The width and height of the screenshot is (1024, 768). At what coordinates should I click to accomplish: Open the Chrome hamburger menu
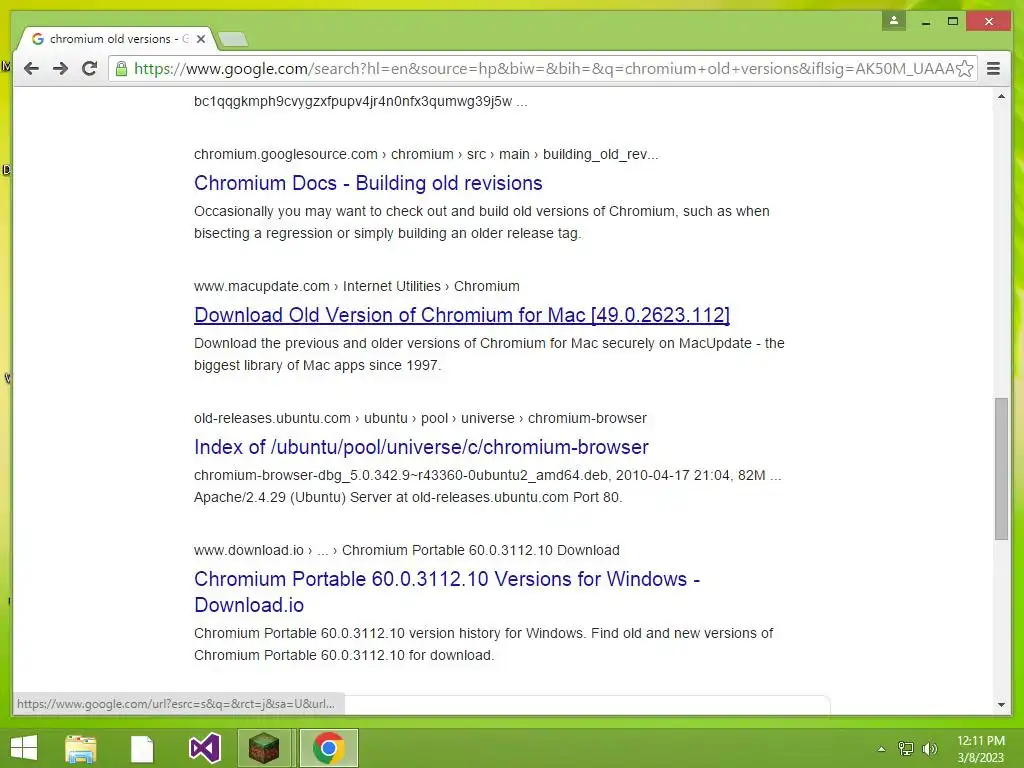[x=993, y=69]
